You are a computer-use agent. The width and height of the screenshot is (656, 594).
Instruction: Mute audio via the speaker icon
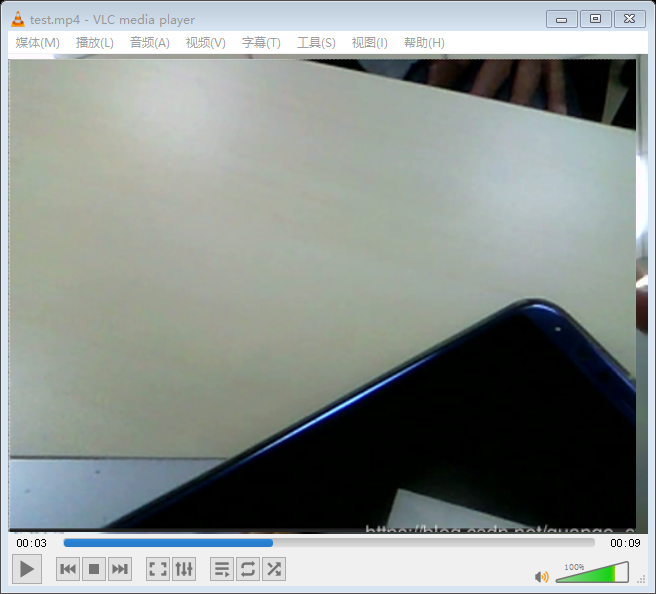click(x=541, y=577)
